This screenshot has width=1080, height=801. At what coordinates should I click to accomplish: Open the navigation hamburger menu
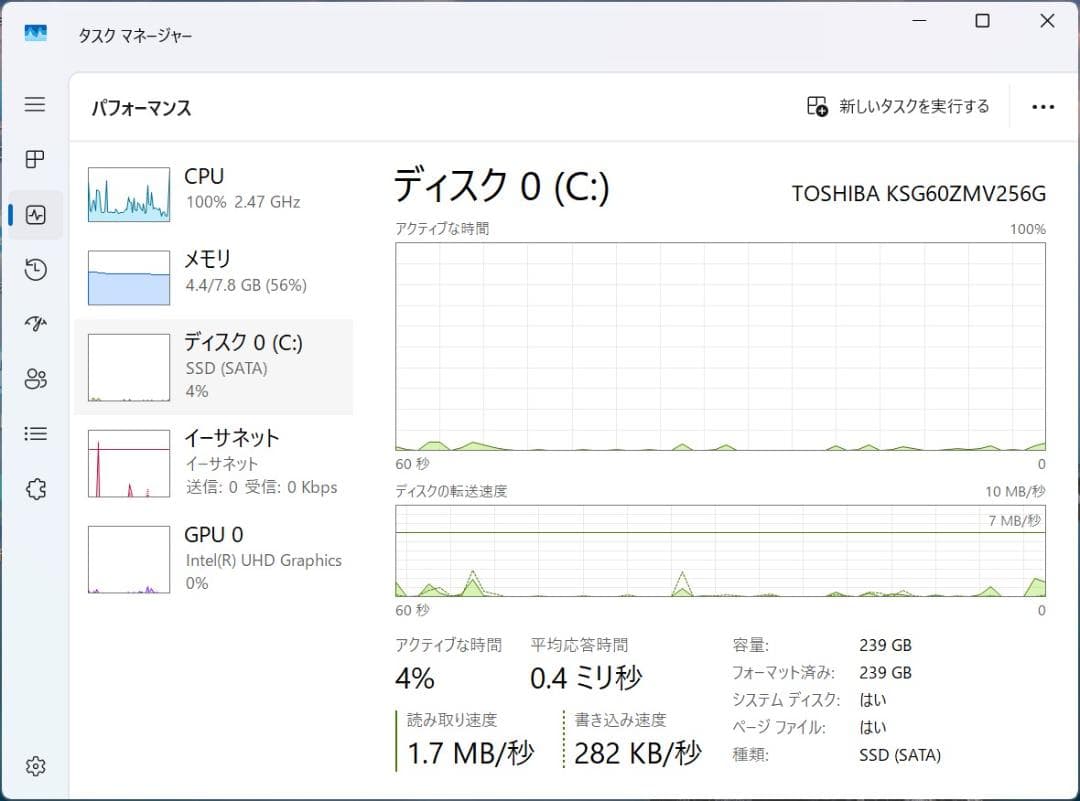click(x=35, y=104)
